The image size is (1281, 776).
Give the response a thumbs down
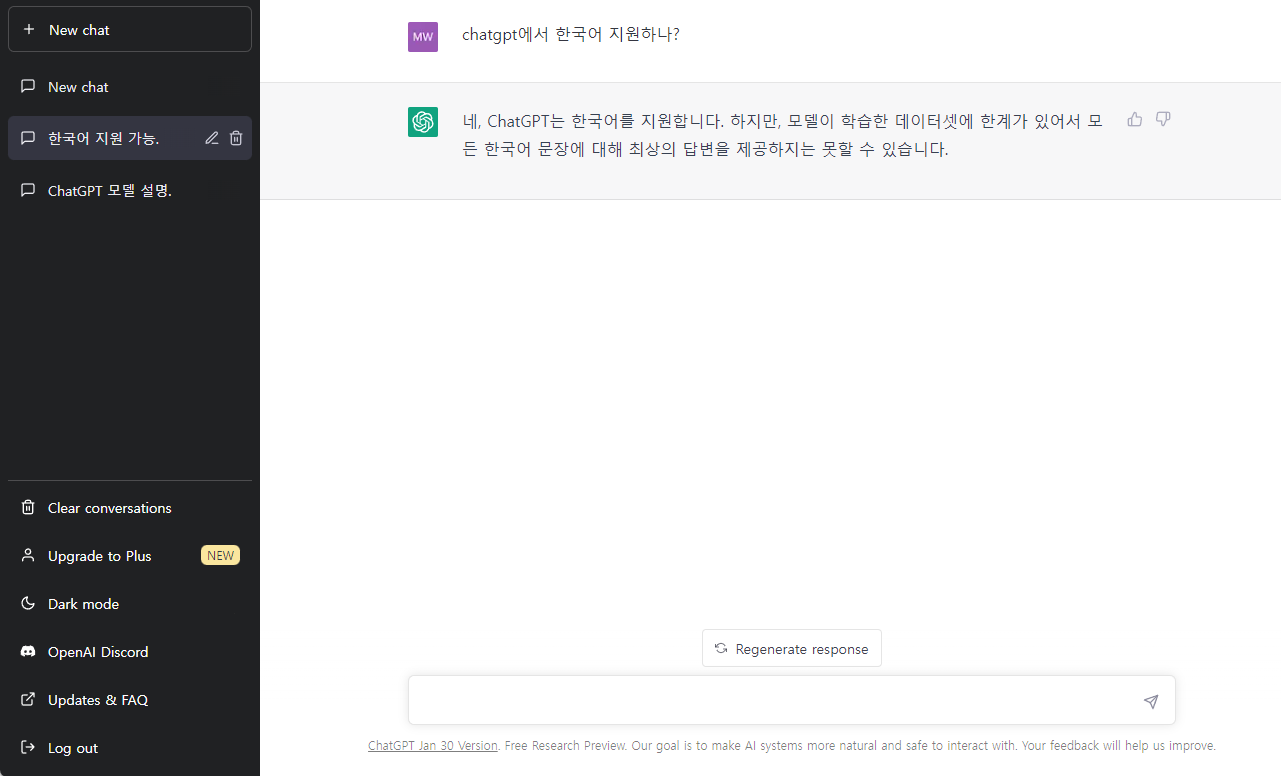1163,119
